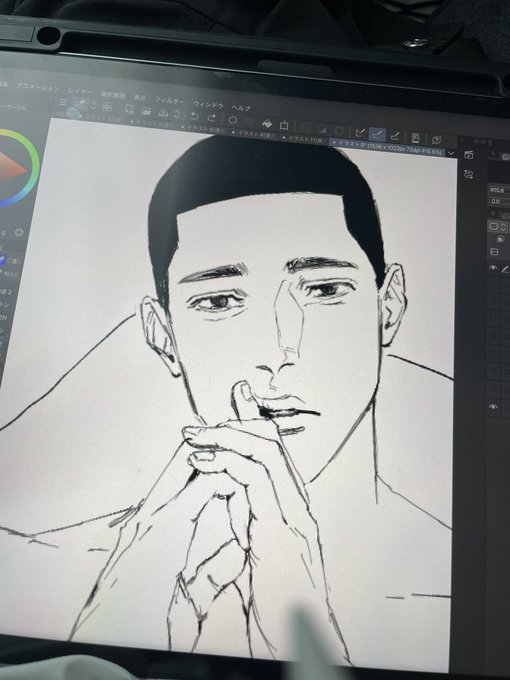Expand the save options arrows
510x680 pixels.
pyautogui.click(x=177, y=114)
